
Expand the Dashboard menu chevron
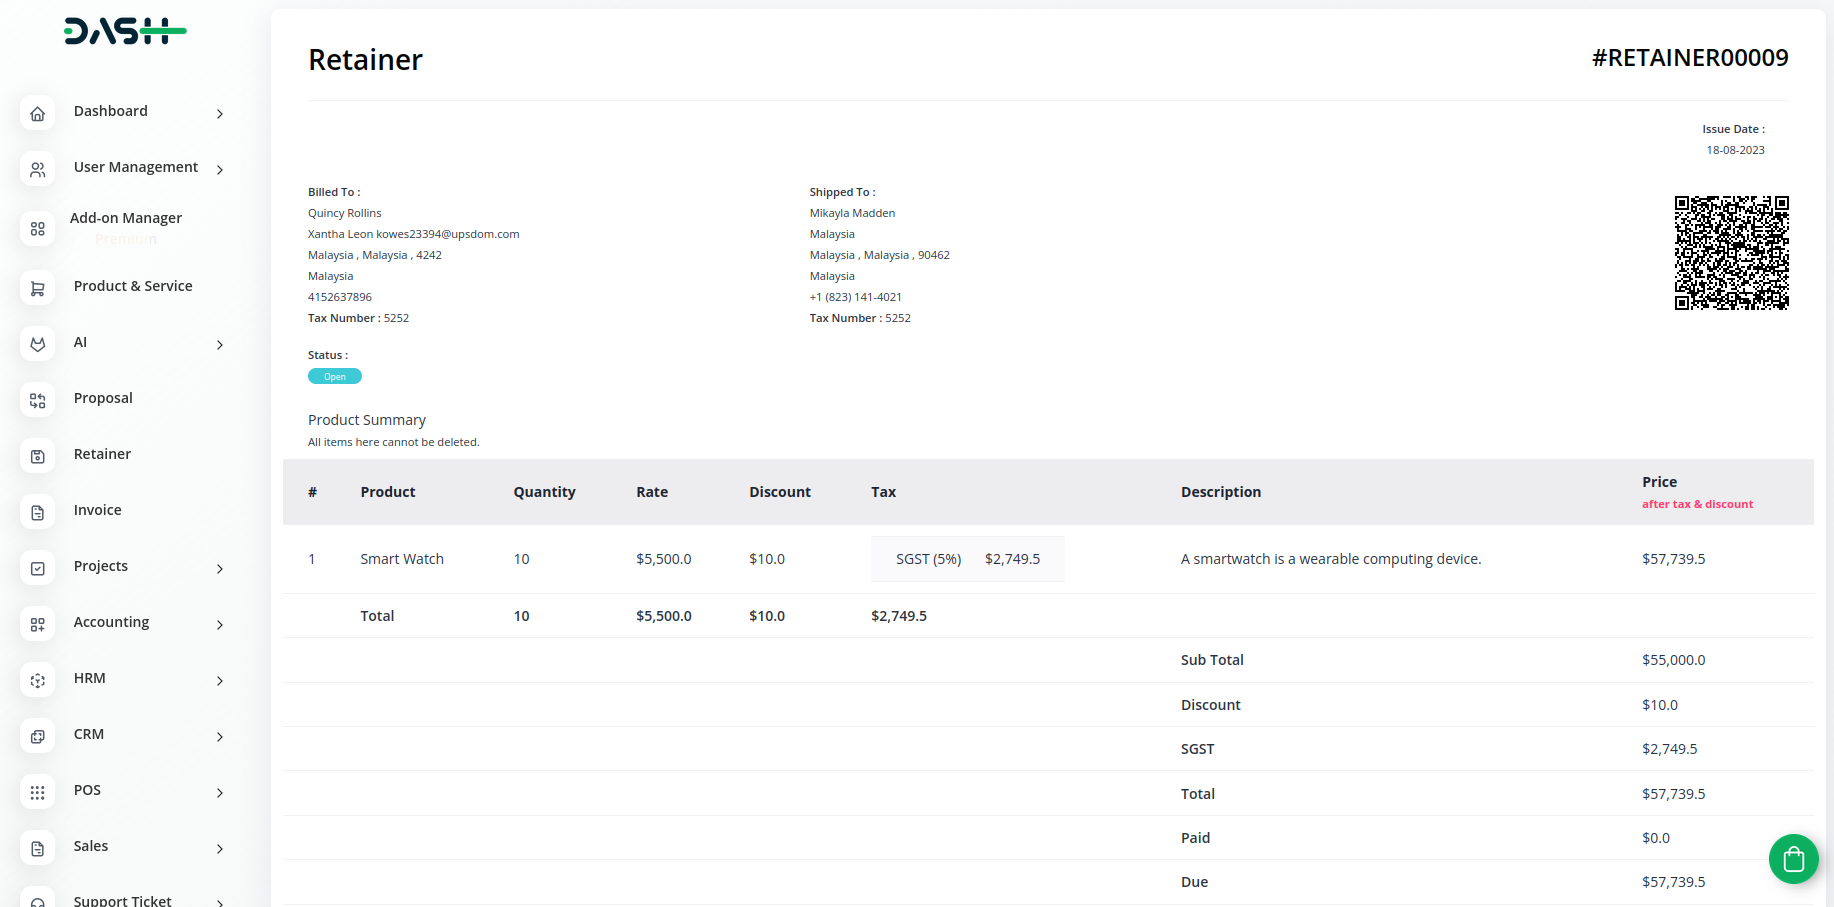click(x=220, y=114)
